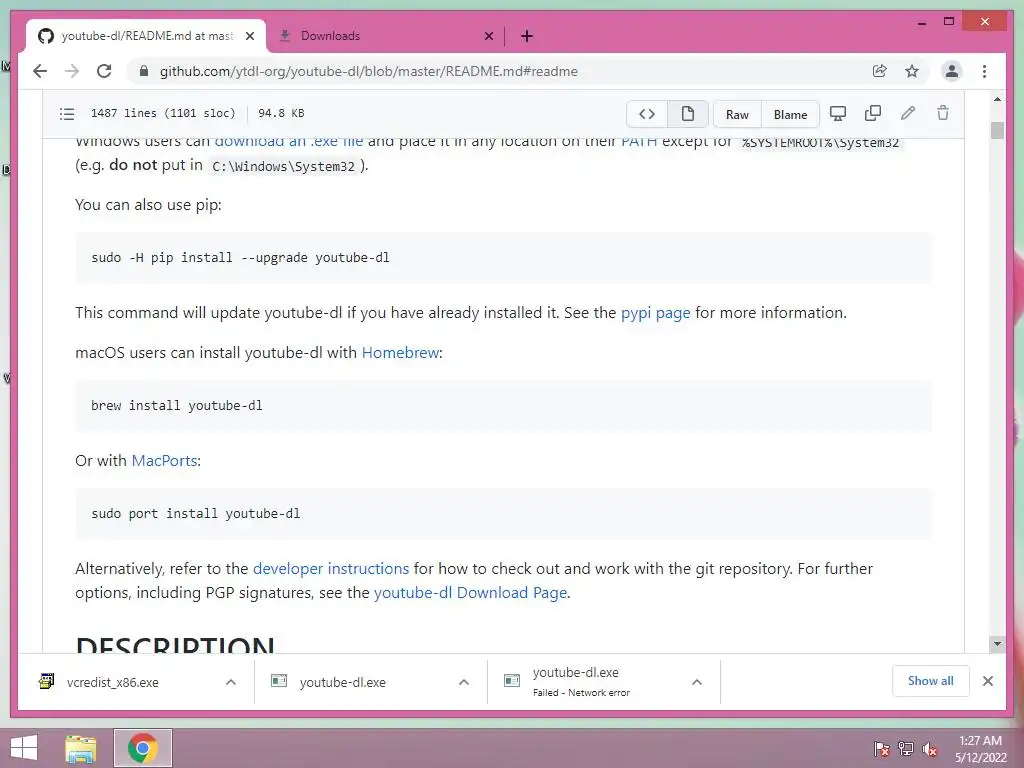1024x768 pixels.
Task: Open the vcredist_x86.exe download
Action: click(112, 682)
